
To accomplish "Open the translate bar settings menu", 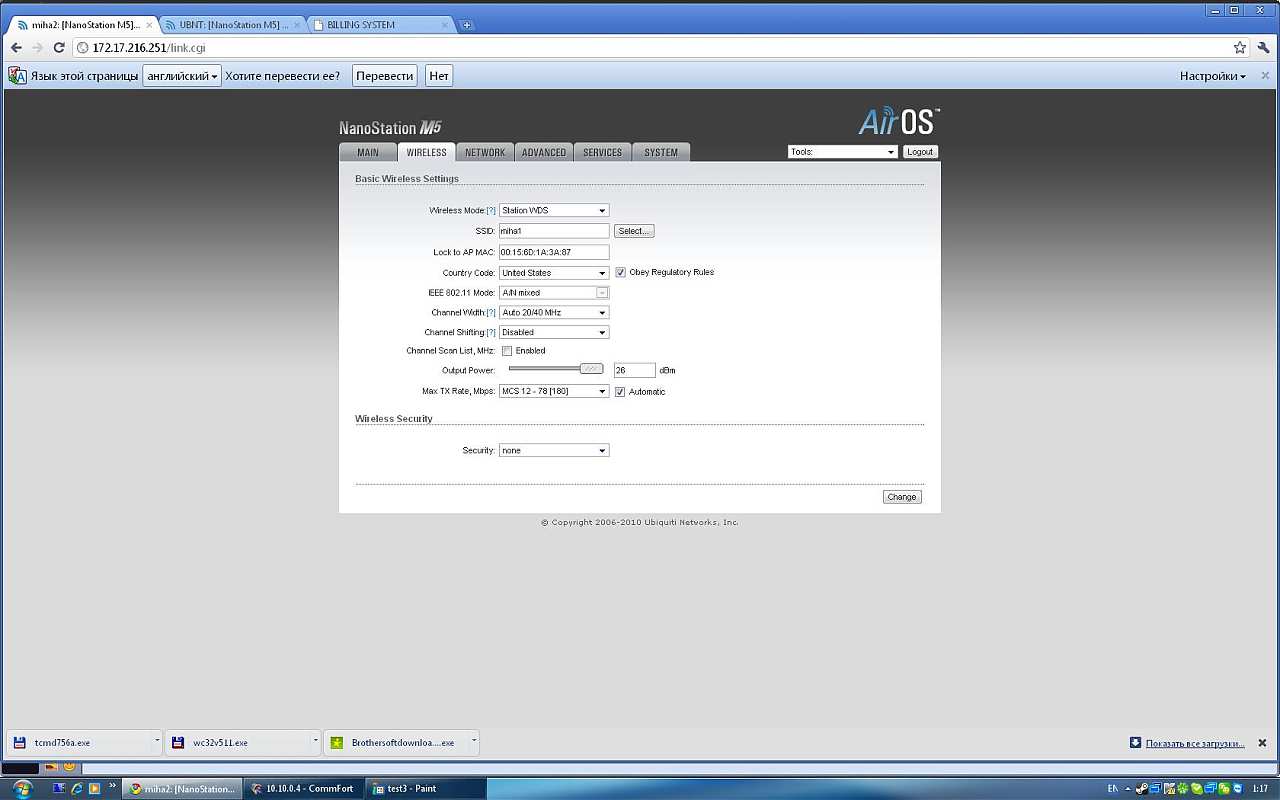I will click(x=1213, y=76).
